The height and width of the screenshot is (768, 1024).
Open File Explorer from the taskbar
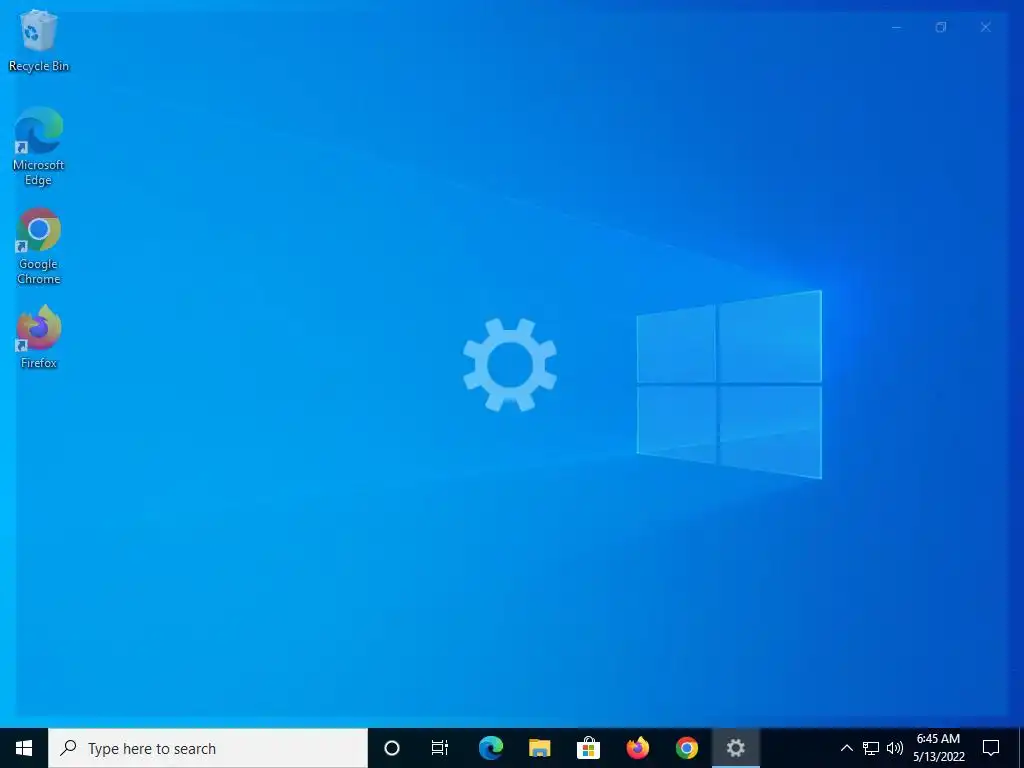click(539, 748)
